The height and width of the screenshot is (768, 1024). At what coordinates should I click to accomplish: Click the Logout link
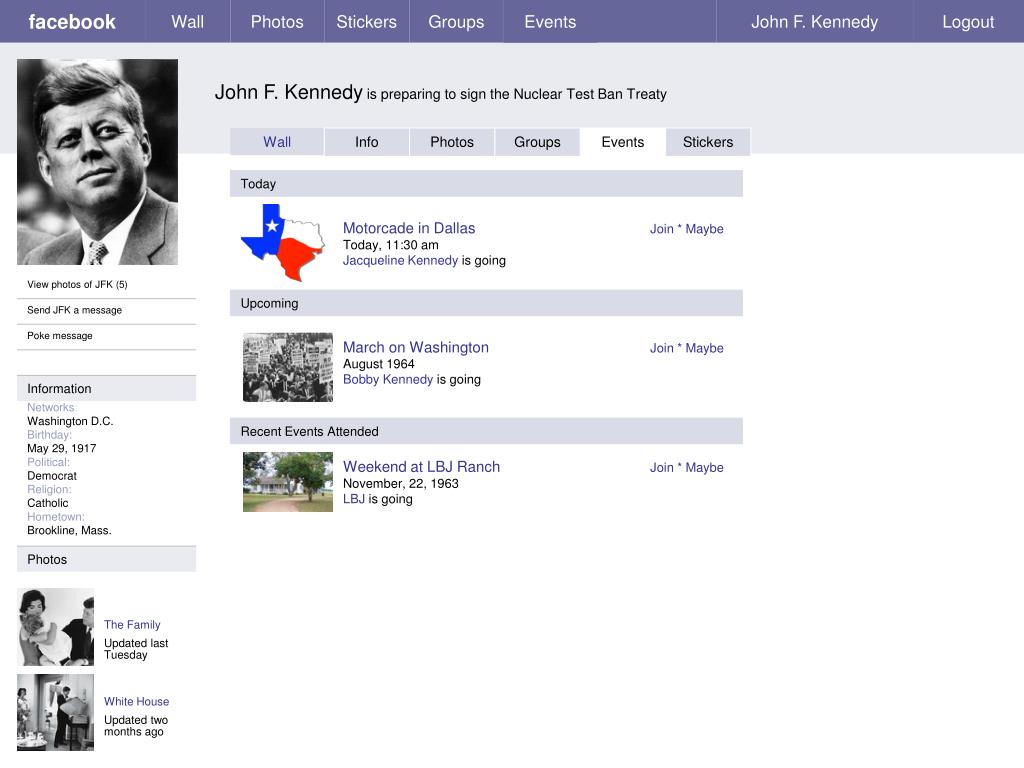coord(968,22)
